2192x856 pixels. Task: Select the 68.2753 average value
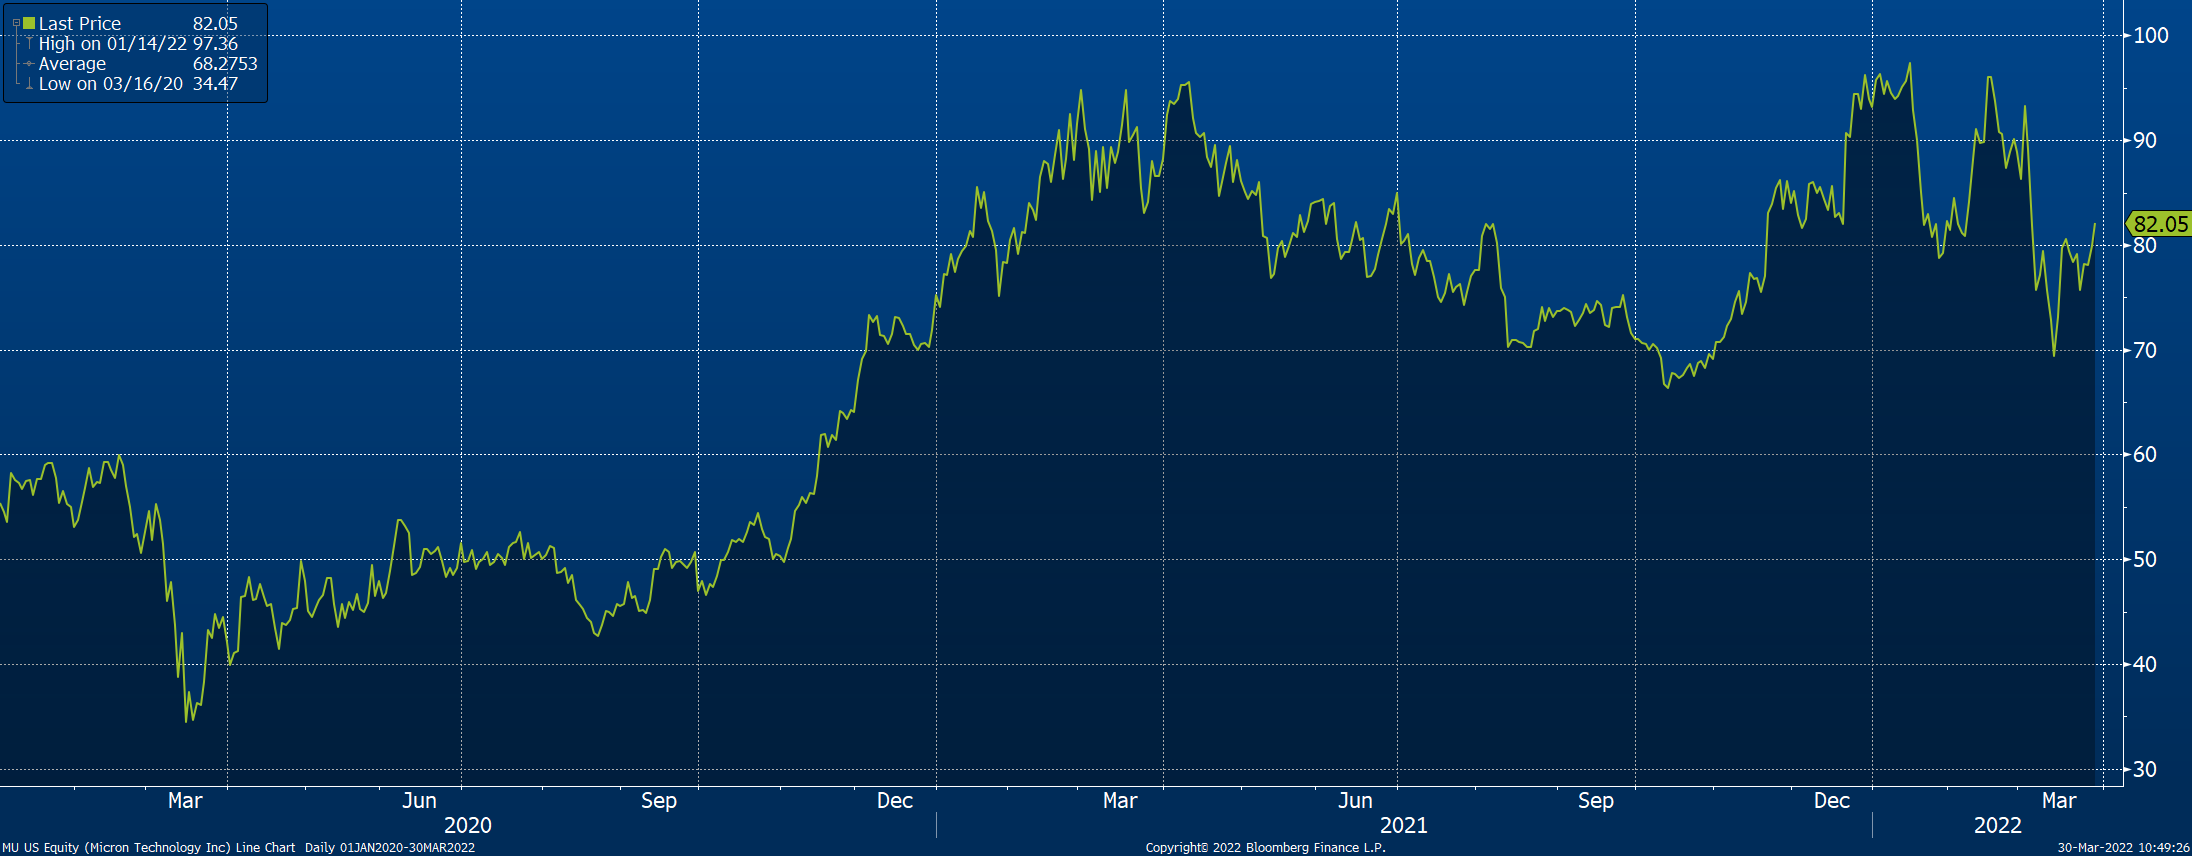[225, 63]
